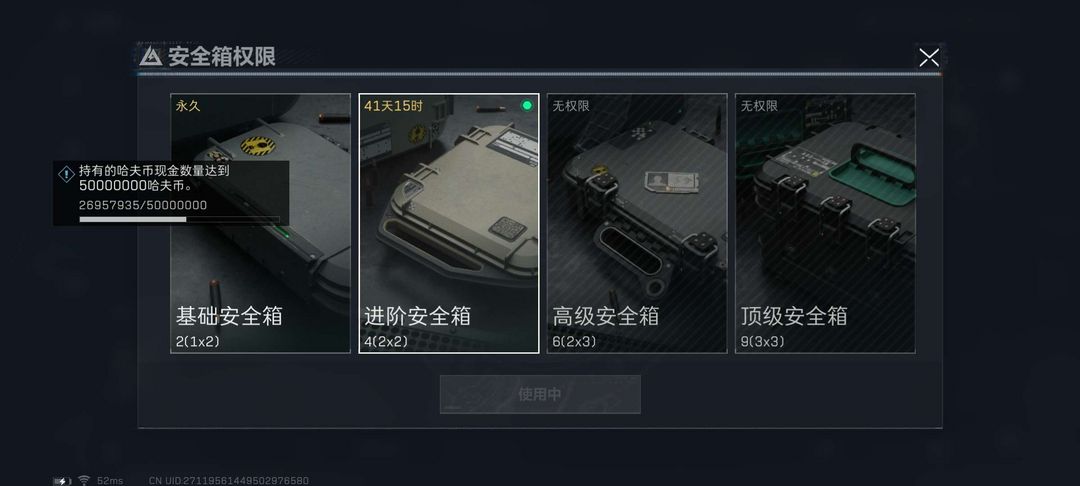Screen dimensions: 1080x486
Task: Click 无权限 label on 顶级安全箱
Action: click(x=760, y=106)
